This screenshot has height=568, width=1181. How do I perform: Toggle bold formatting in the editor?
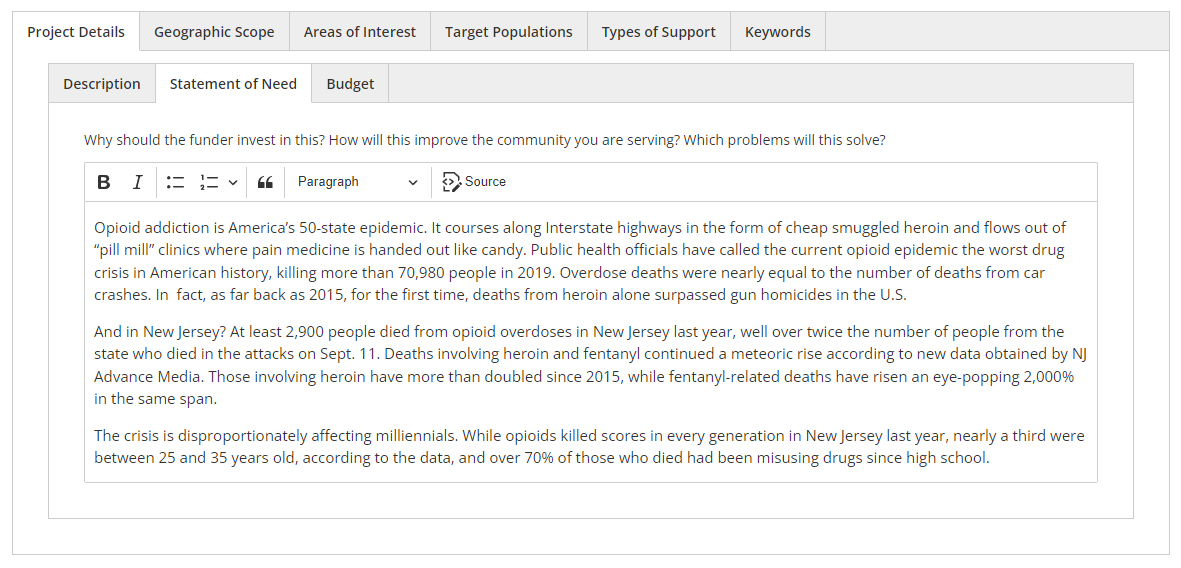point(103,182)
